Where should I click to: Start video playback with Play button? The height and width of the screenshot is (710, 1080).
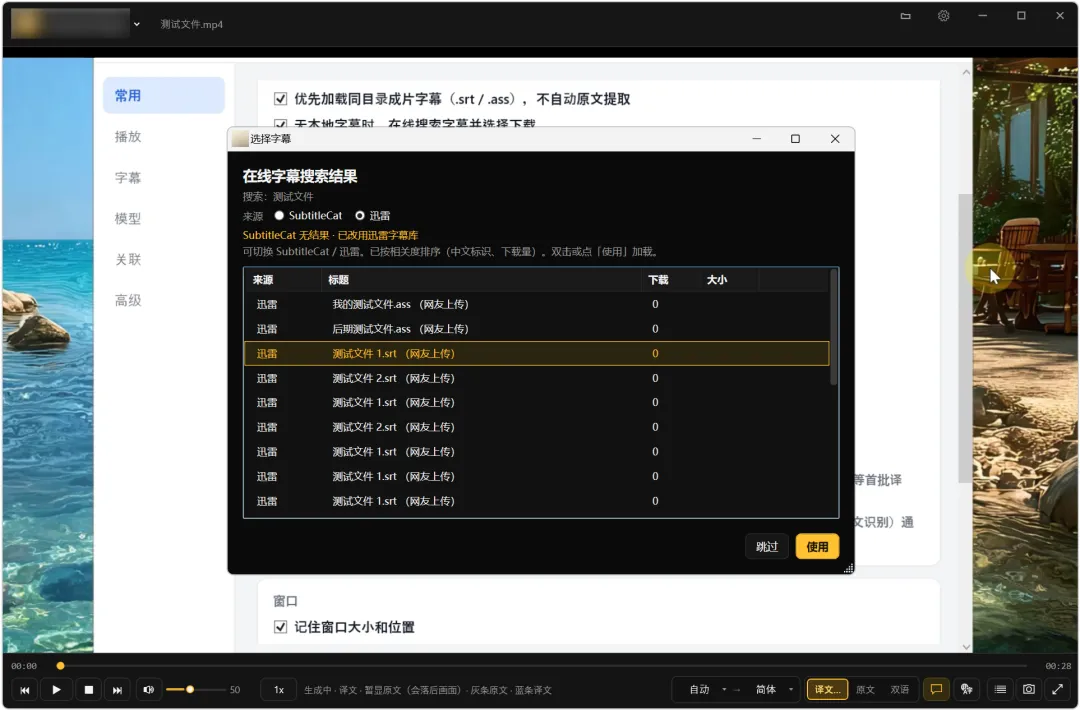click(56, 689)
